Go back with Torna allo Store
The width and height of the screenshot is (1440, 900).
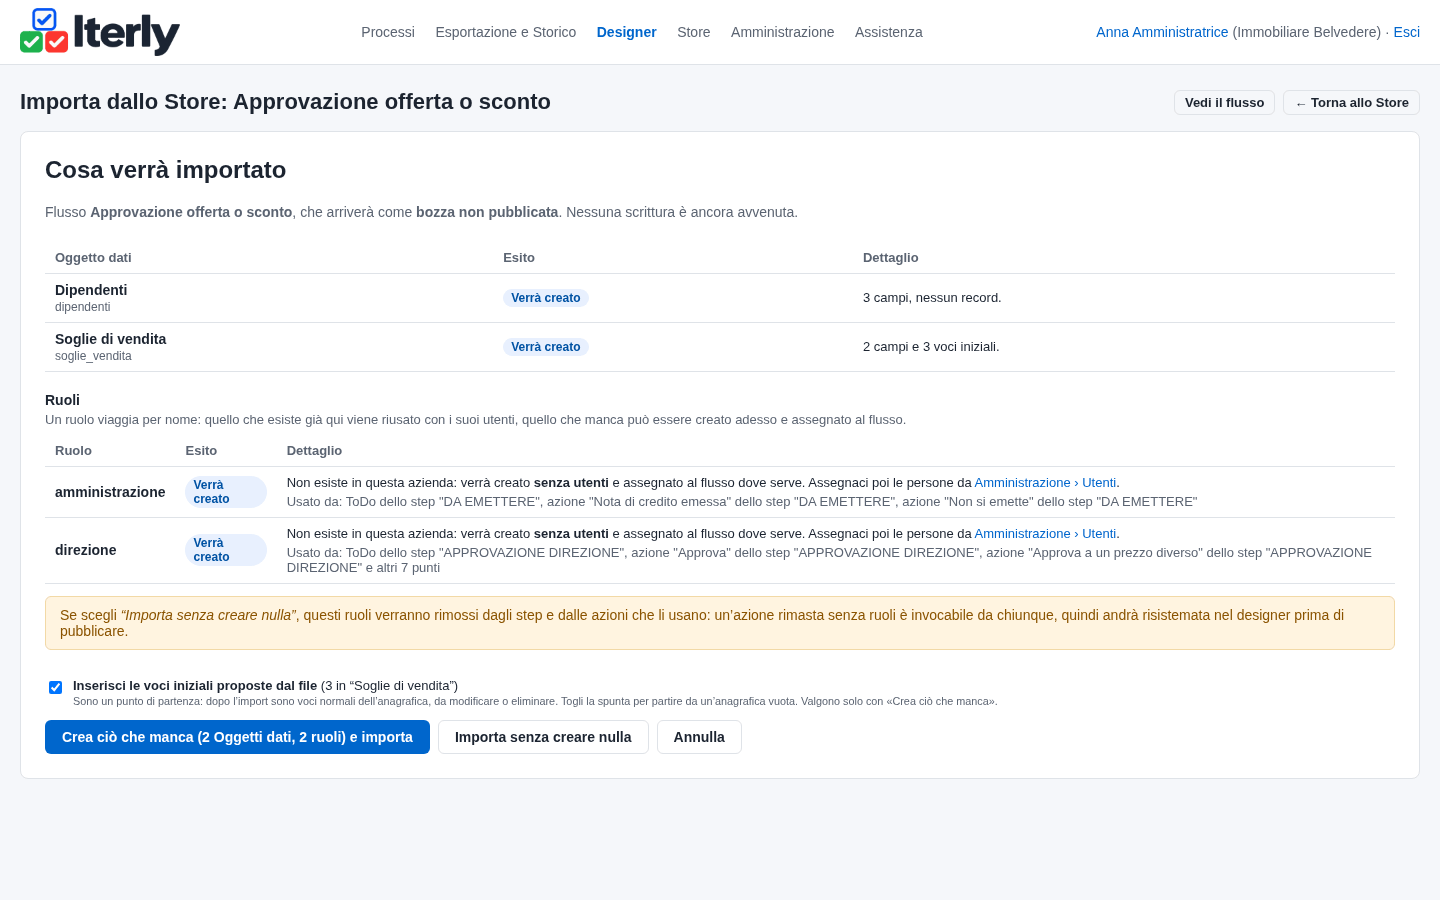(x=1351, y=103)
